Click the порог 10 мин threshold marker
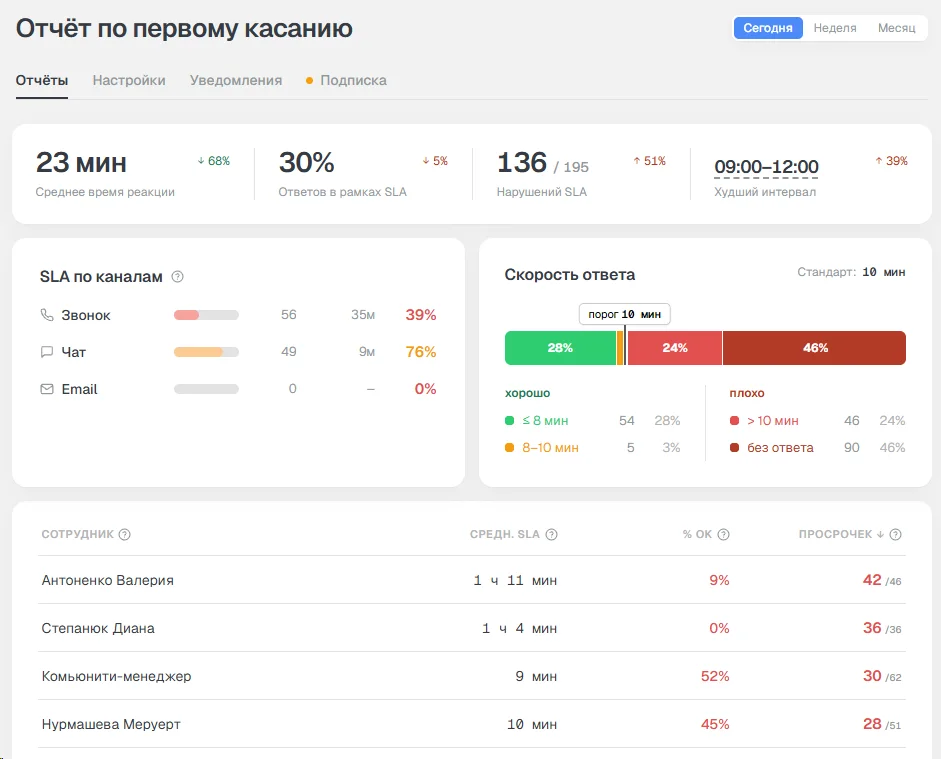941x759 pixels. [x=624, y=314]
